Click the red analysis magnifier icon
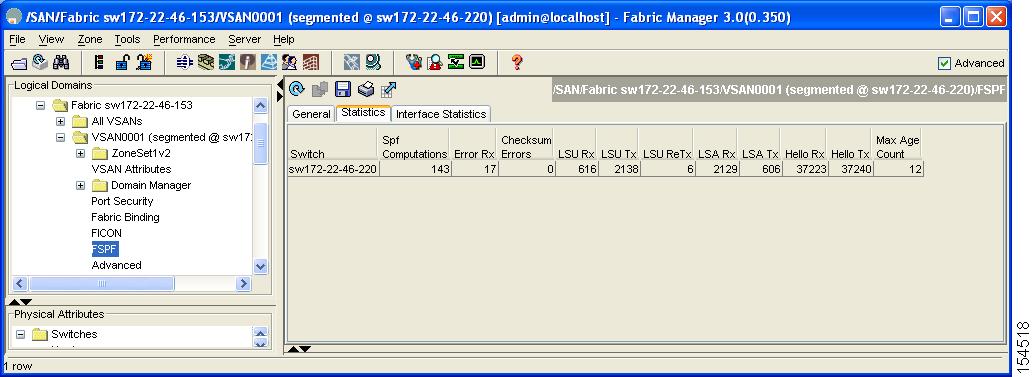This screenshot has width=1032, height=377. tap(434, 63)
